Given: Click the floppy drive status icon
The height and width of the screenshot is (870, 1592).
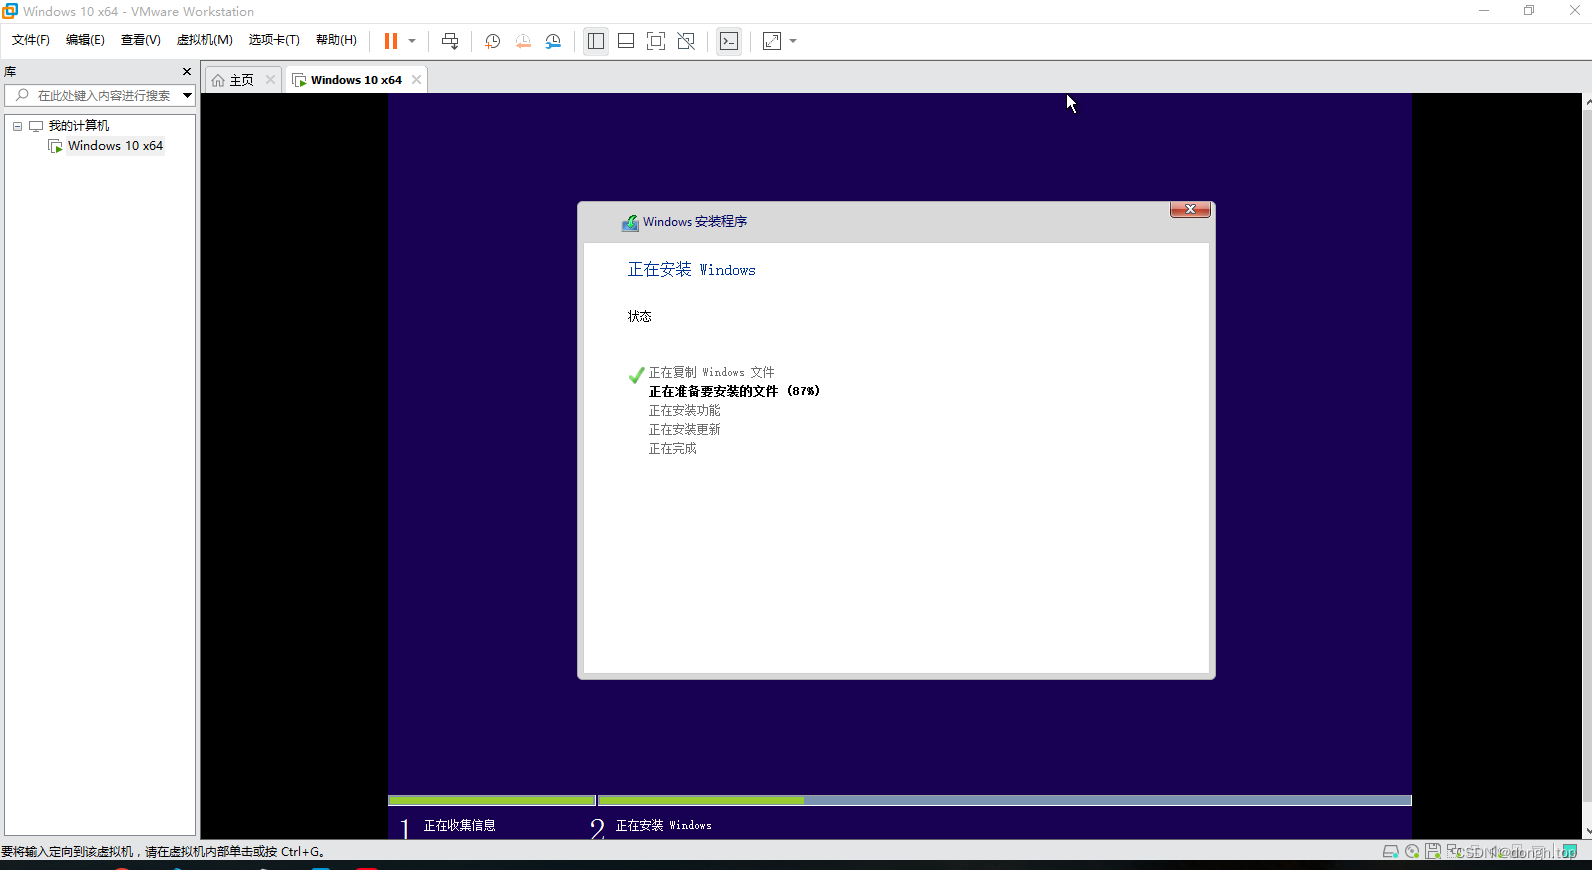Looking at the screenshot, I should [1433, 852].
